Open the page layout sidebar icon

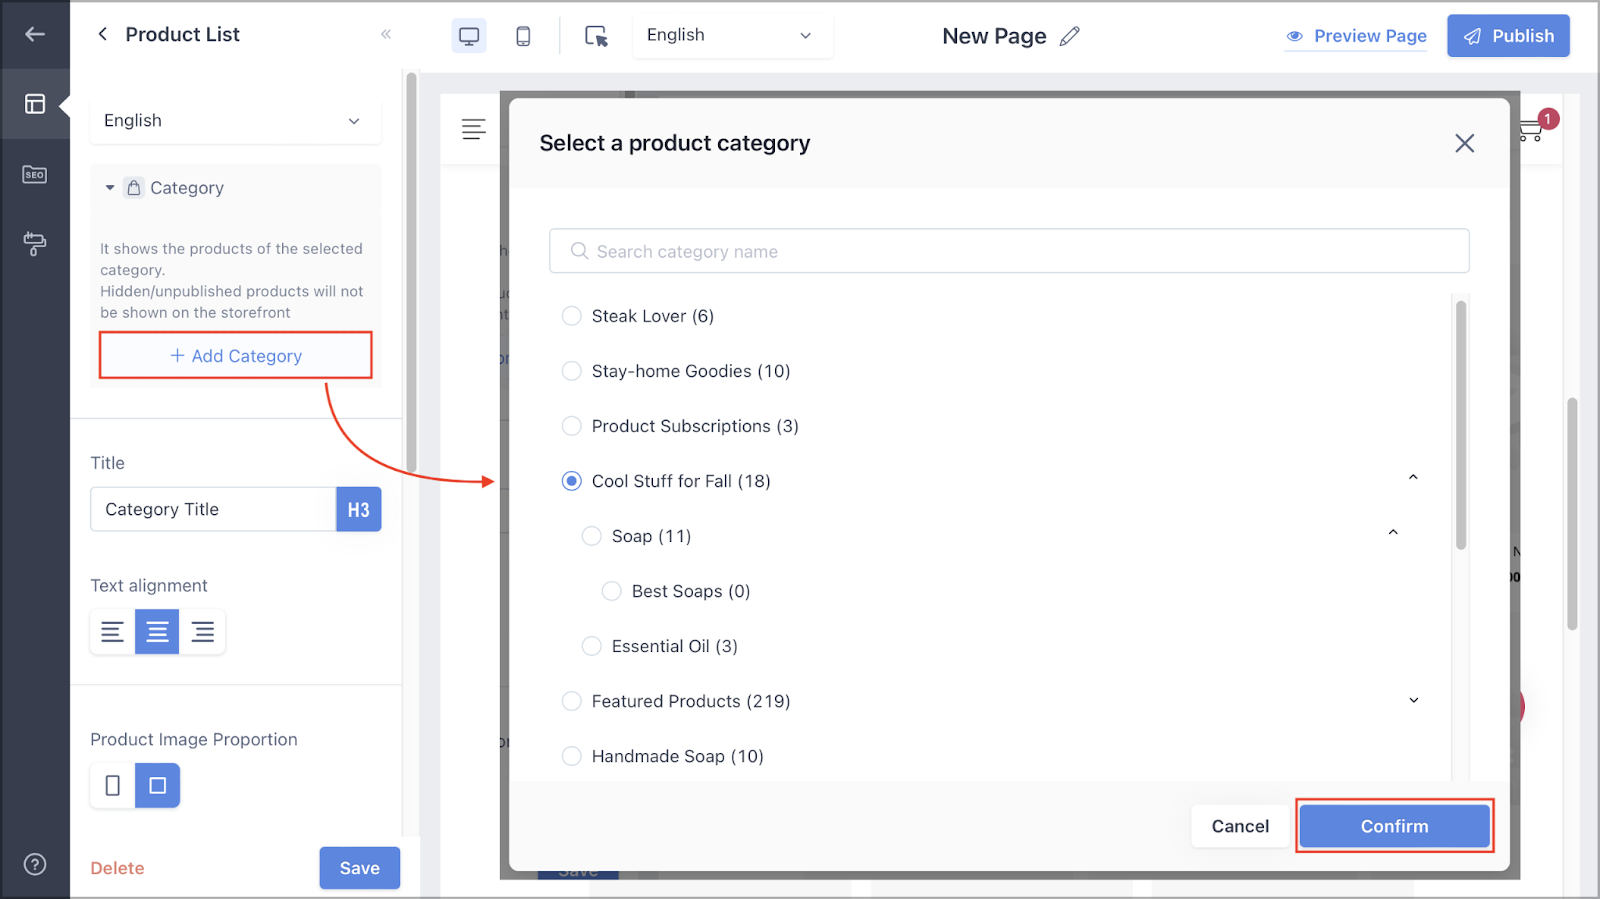pos(35,104)
